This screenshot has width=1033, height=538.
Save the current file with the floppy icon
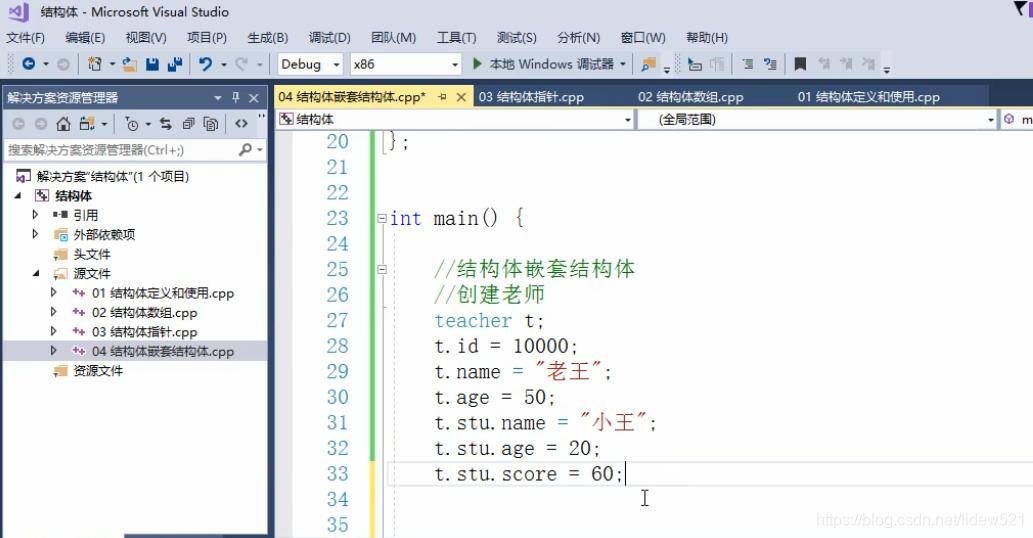tap(152, 64)
